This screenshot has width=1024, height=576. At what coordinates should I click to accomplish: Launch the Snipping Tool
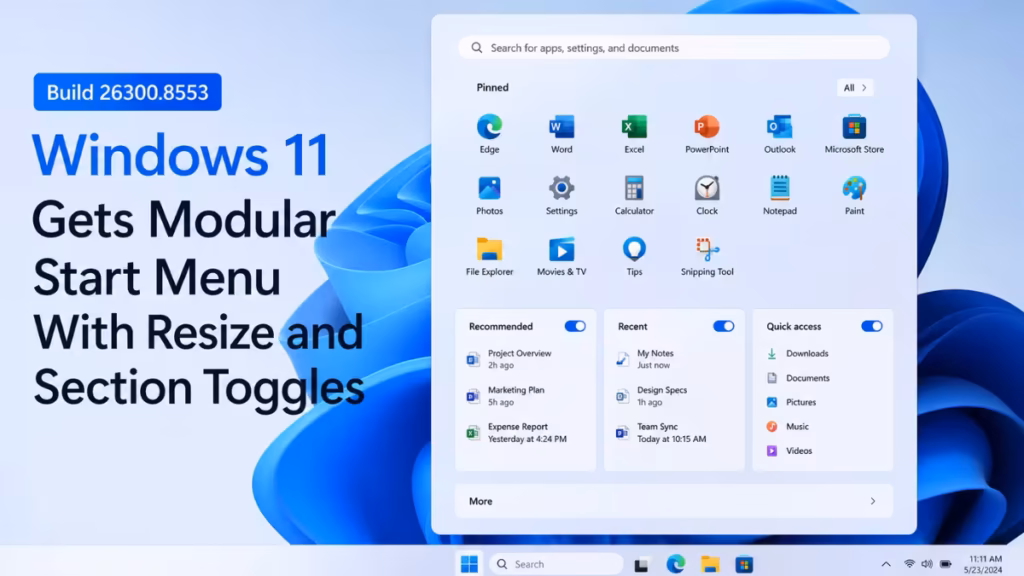click(707, 256)
